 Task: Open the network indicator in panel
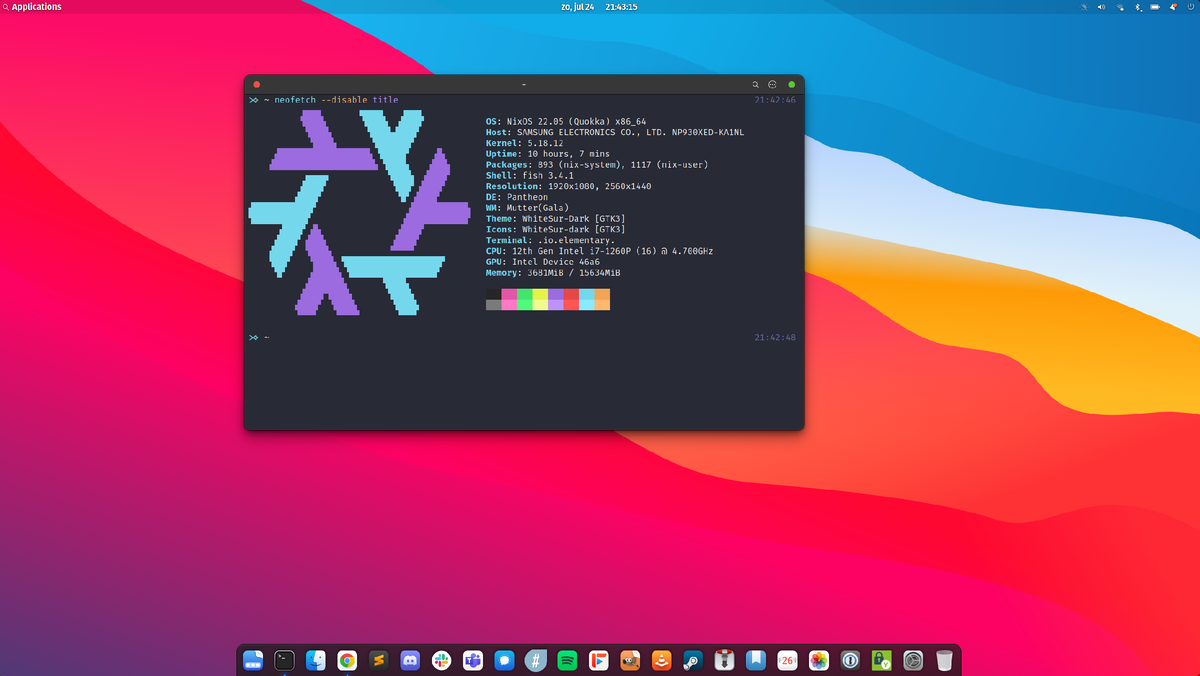[1120, 7]
